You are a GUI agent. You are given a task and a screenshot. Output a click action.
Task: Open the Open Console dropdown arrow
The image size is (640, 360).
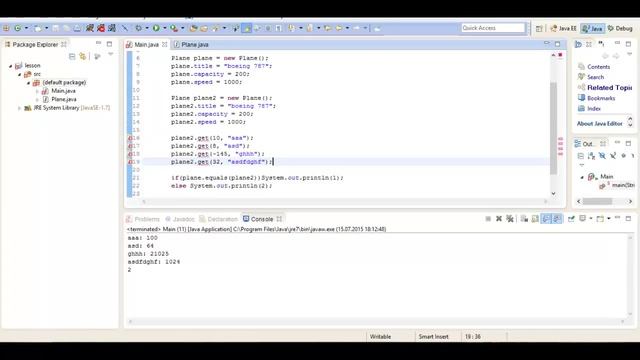pos(609,219)
